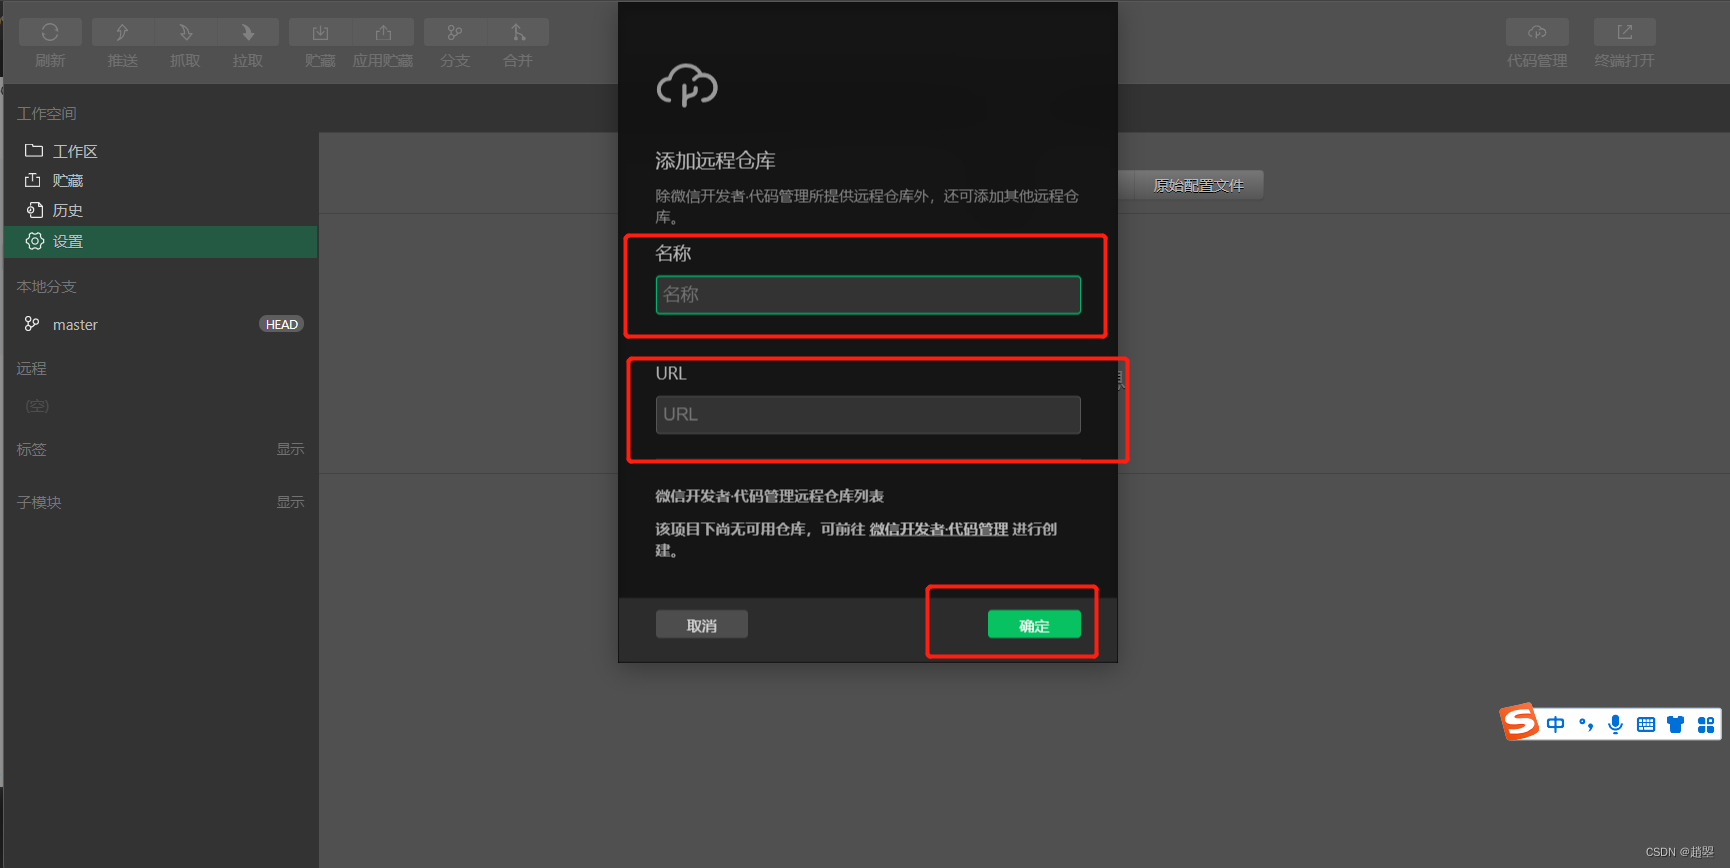Screen dimensions: 1730x868
Task: Click the IME microphone voice input icon
Action: coord(1616,724)
